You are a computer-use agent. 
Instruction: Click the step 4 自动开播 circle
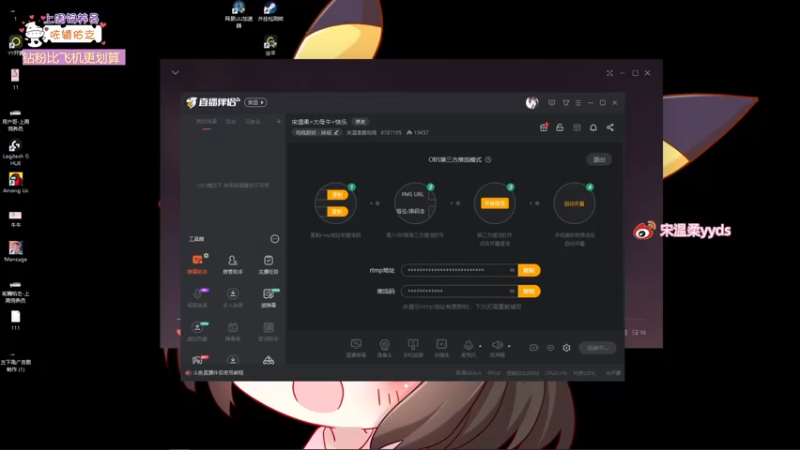[574, 204]
